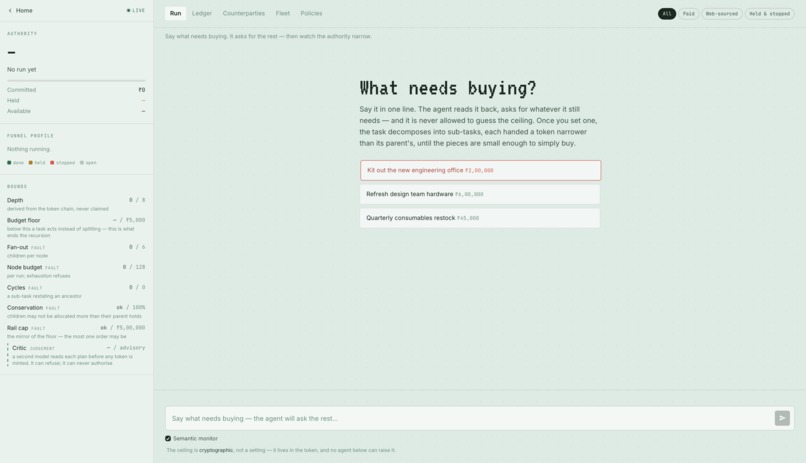The width and height of the screenshot is (806, 463).
Task: Click the open legend swatch
Action: coord(82,162)
